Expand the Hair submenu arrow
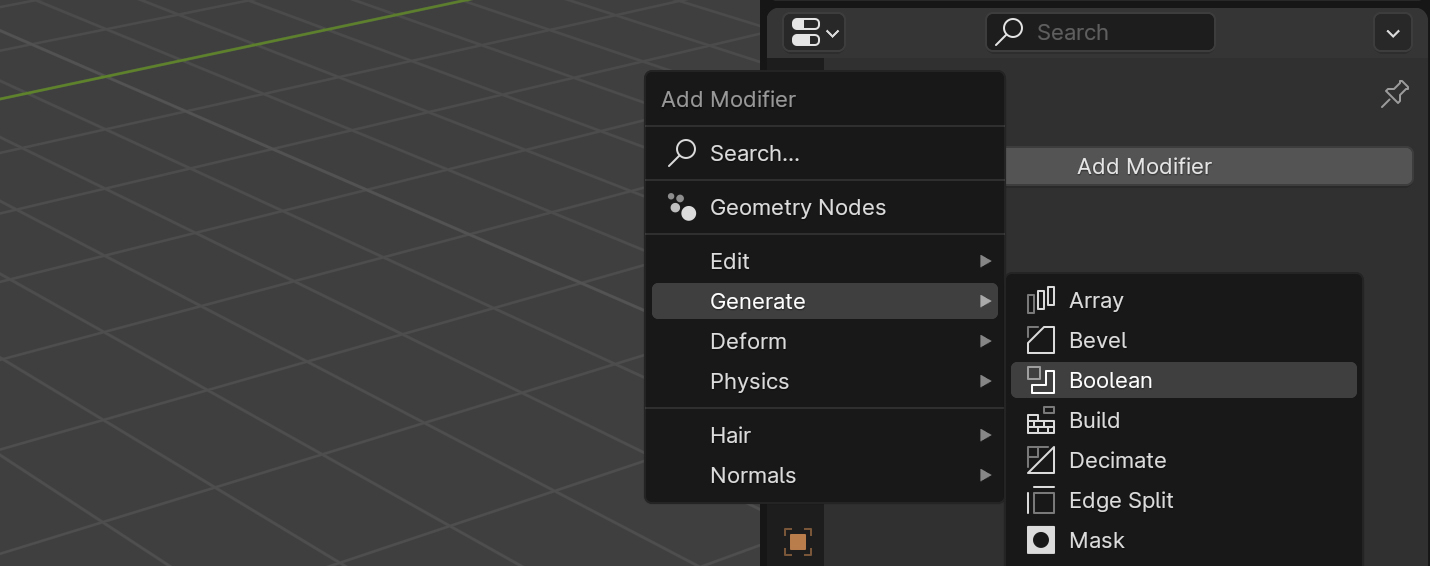This screenshot has height=566, width=1430. (986, 435)
